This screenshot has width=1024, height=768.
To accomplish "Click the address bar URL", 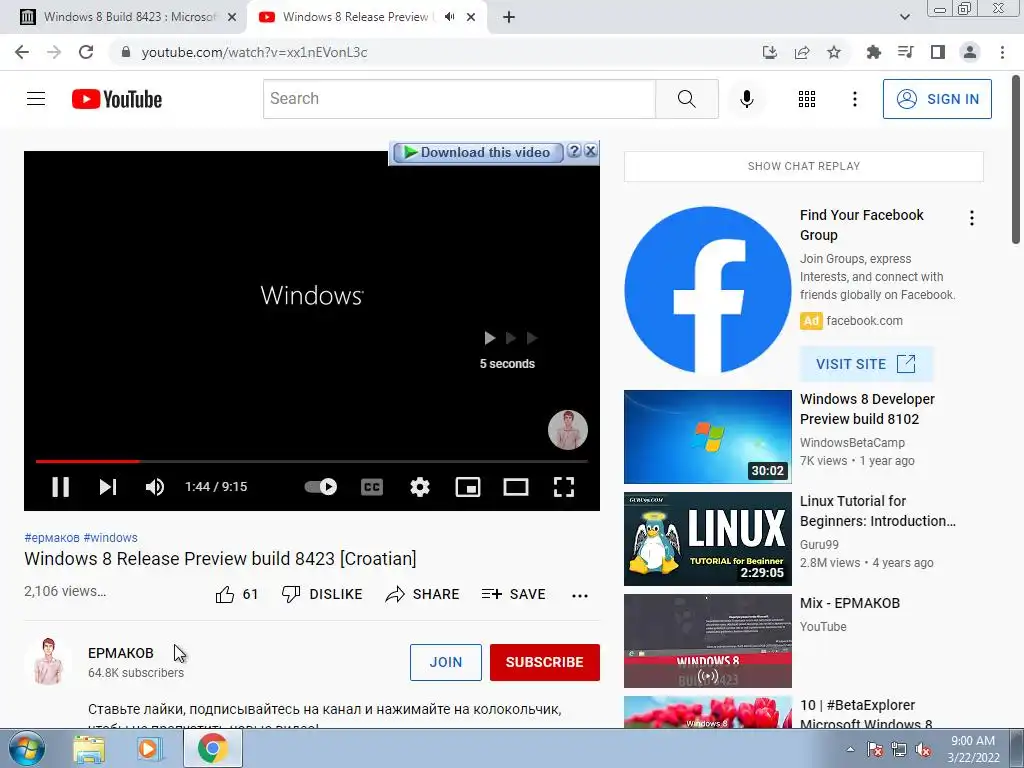I will (x=254, y=52).
